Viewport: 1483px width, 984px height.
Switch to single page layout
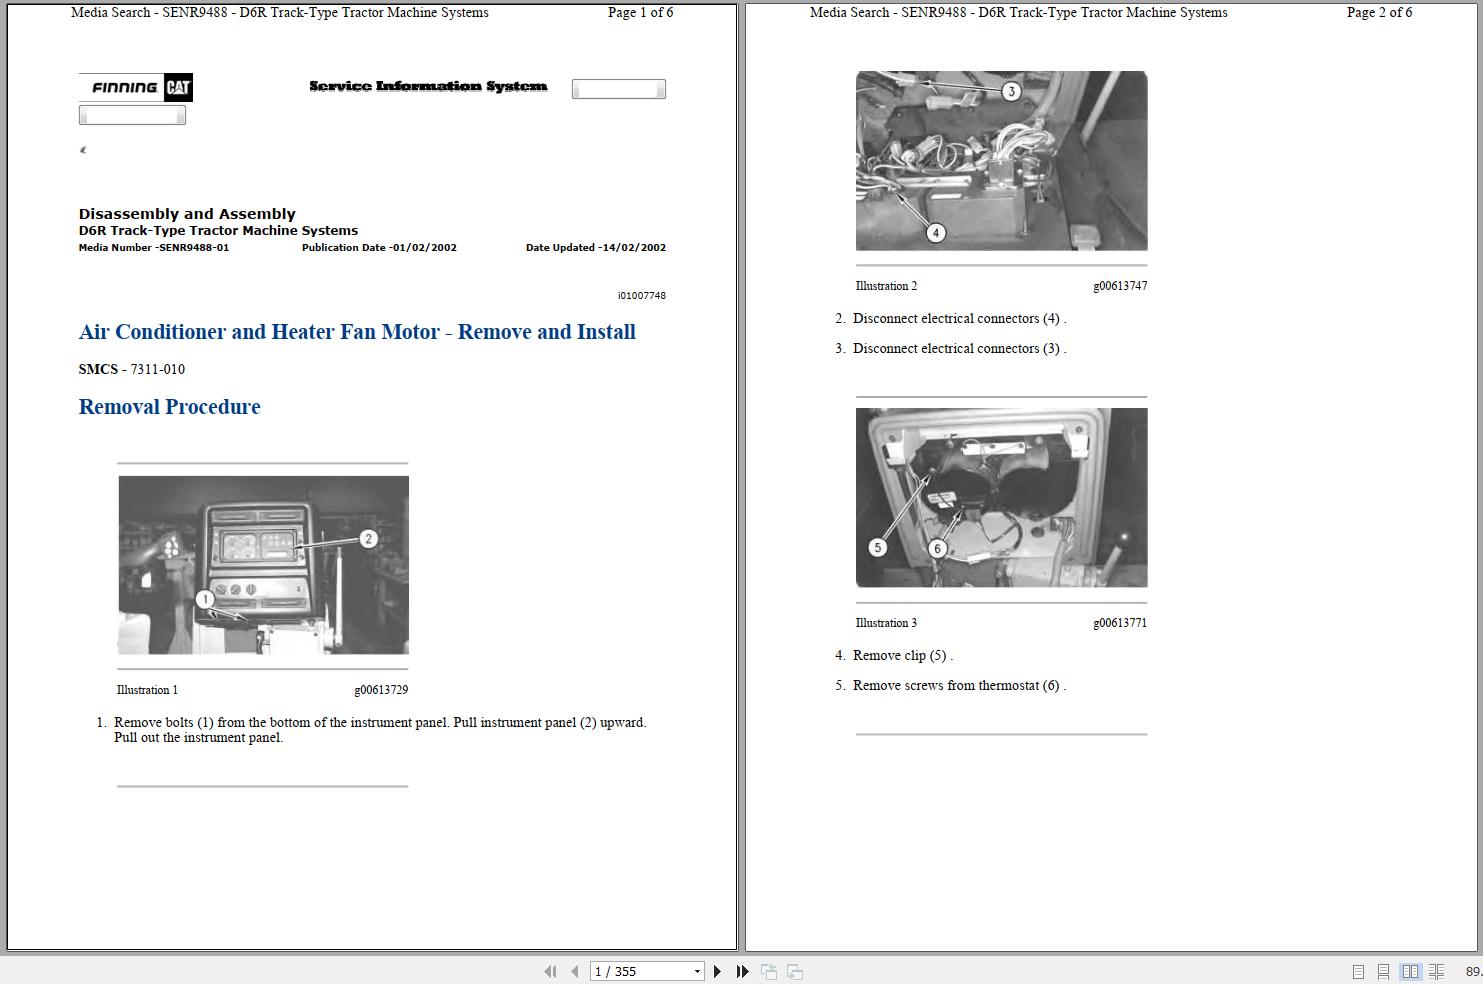(x=1358, y=971)
